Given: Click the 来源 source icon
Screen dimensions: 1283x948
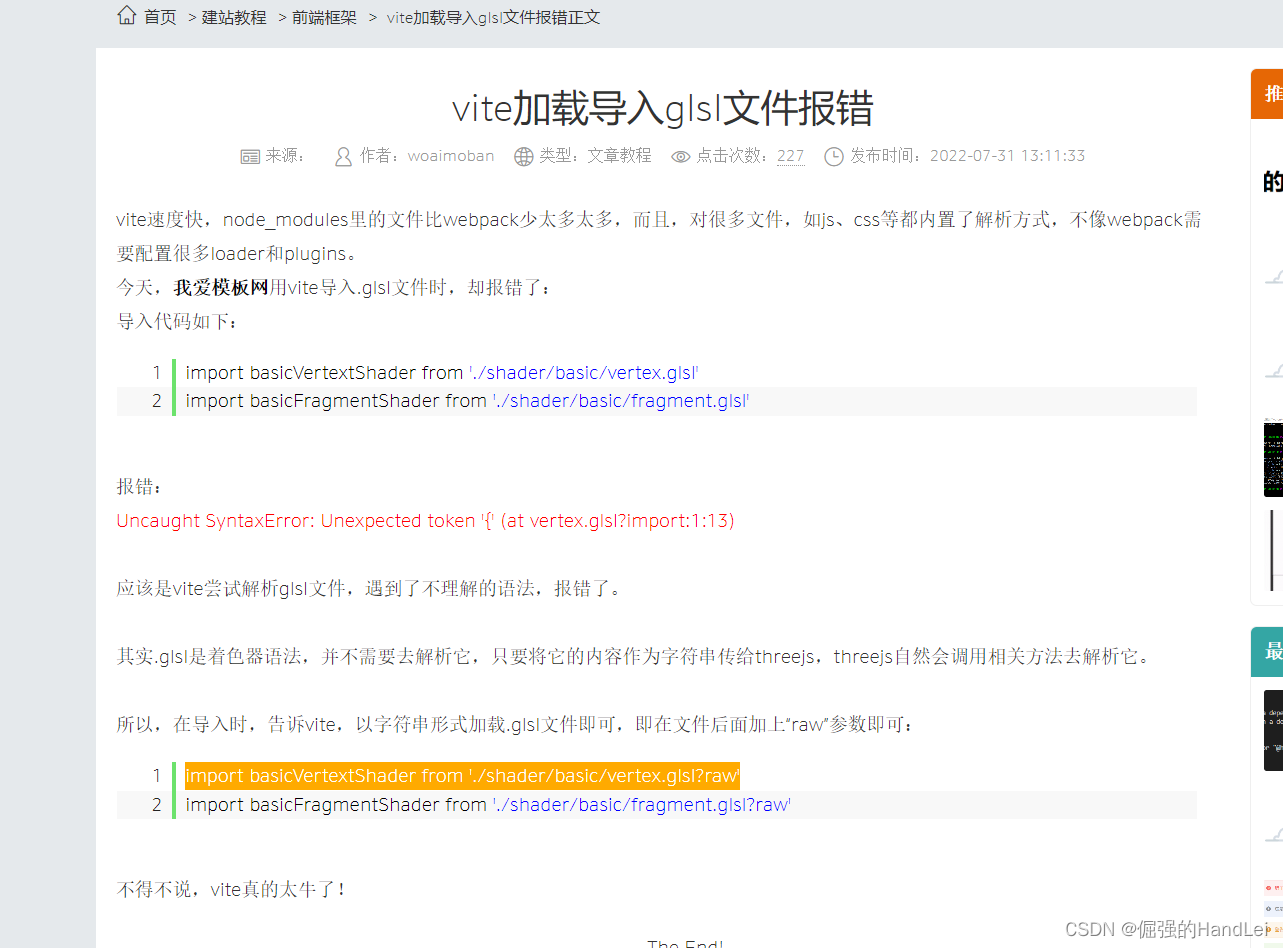Looking at the screenshot, I should click(x=250, y=156).
